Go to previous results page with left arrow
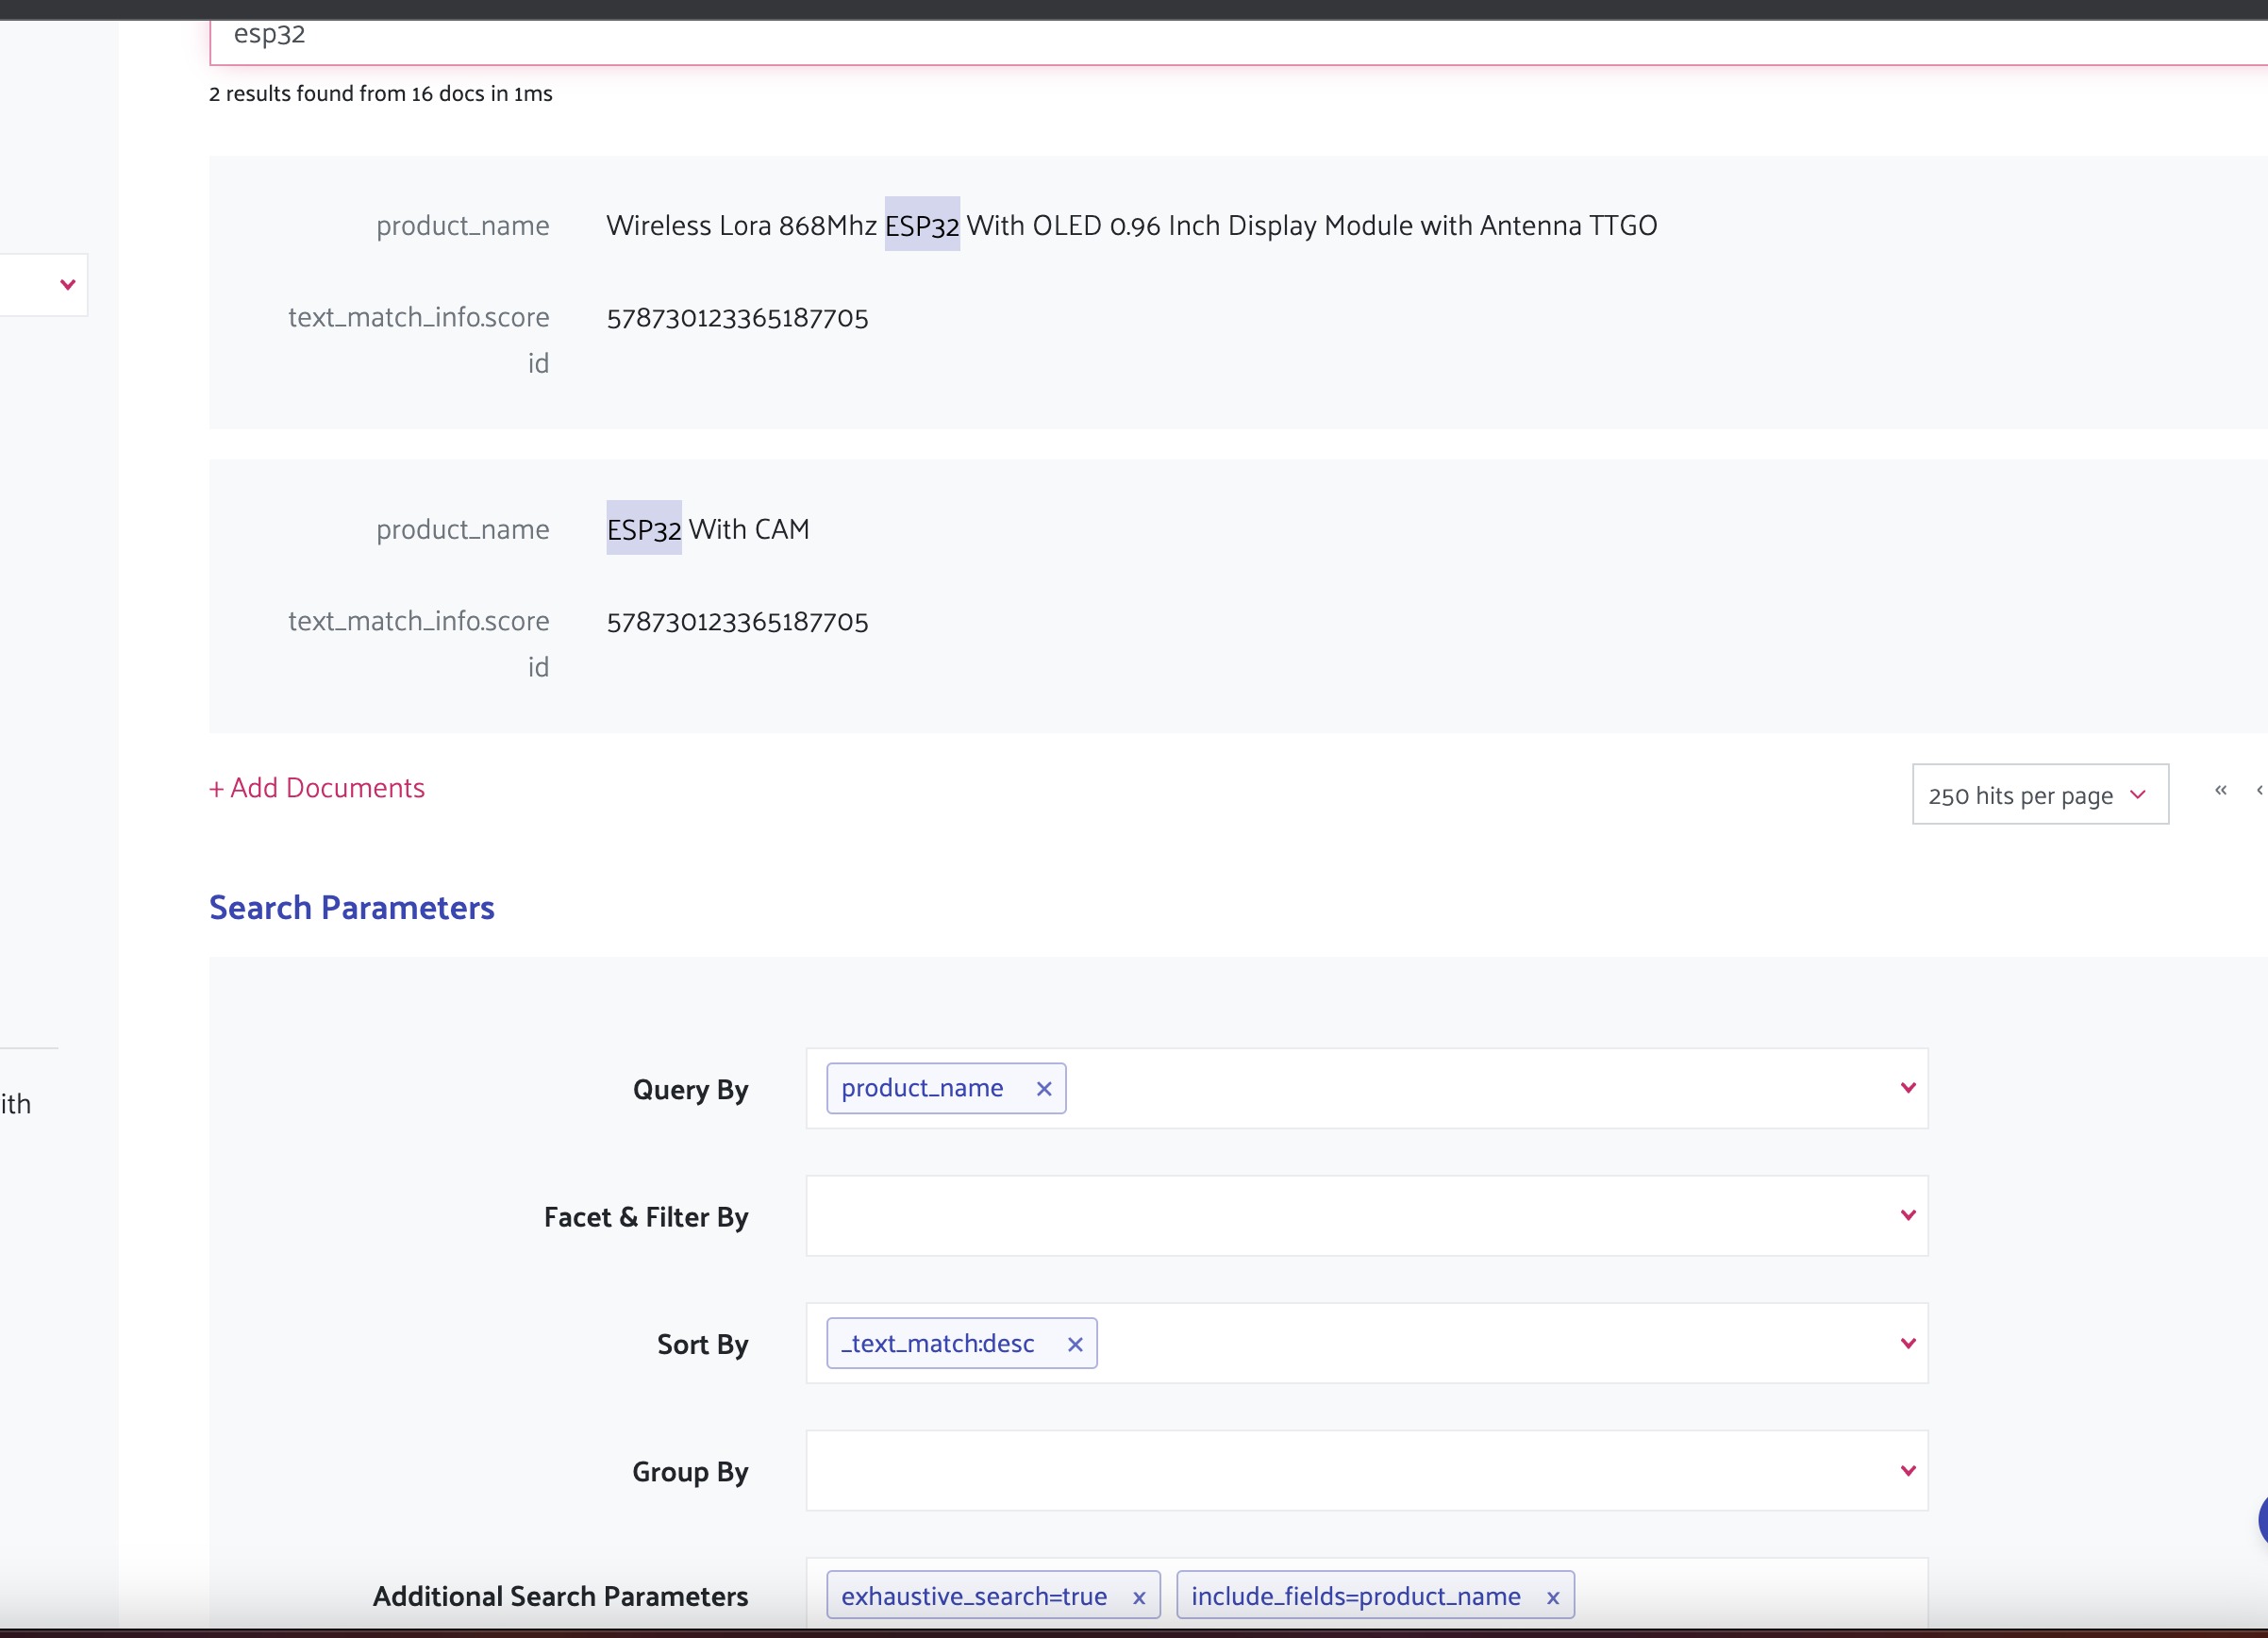The width and height of the screenshot is (2268, 1638). tap(2260, 791)
